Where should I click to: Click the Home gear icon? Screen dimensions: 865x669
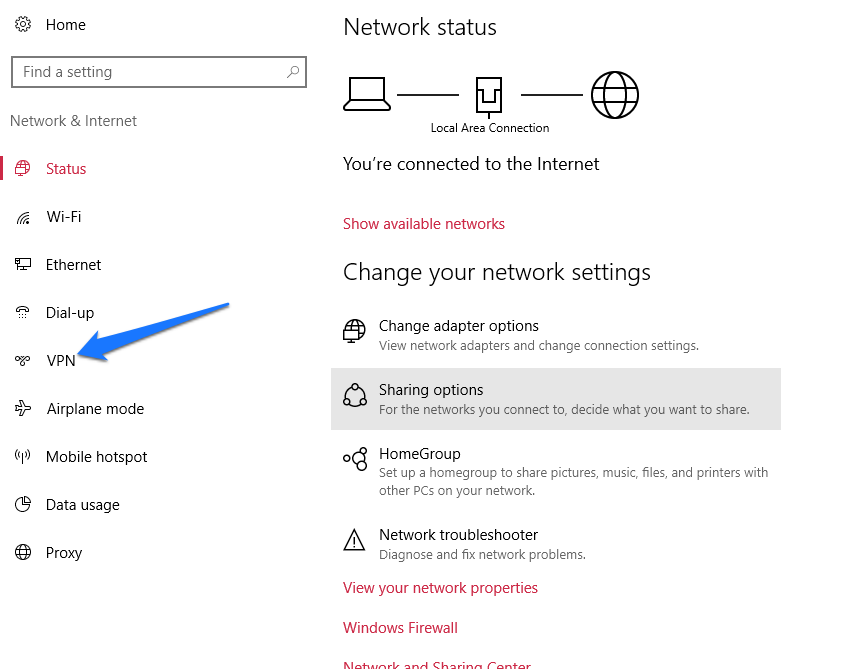(x=23, y=24)
